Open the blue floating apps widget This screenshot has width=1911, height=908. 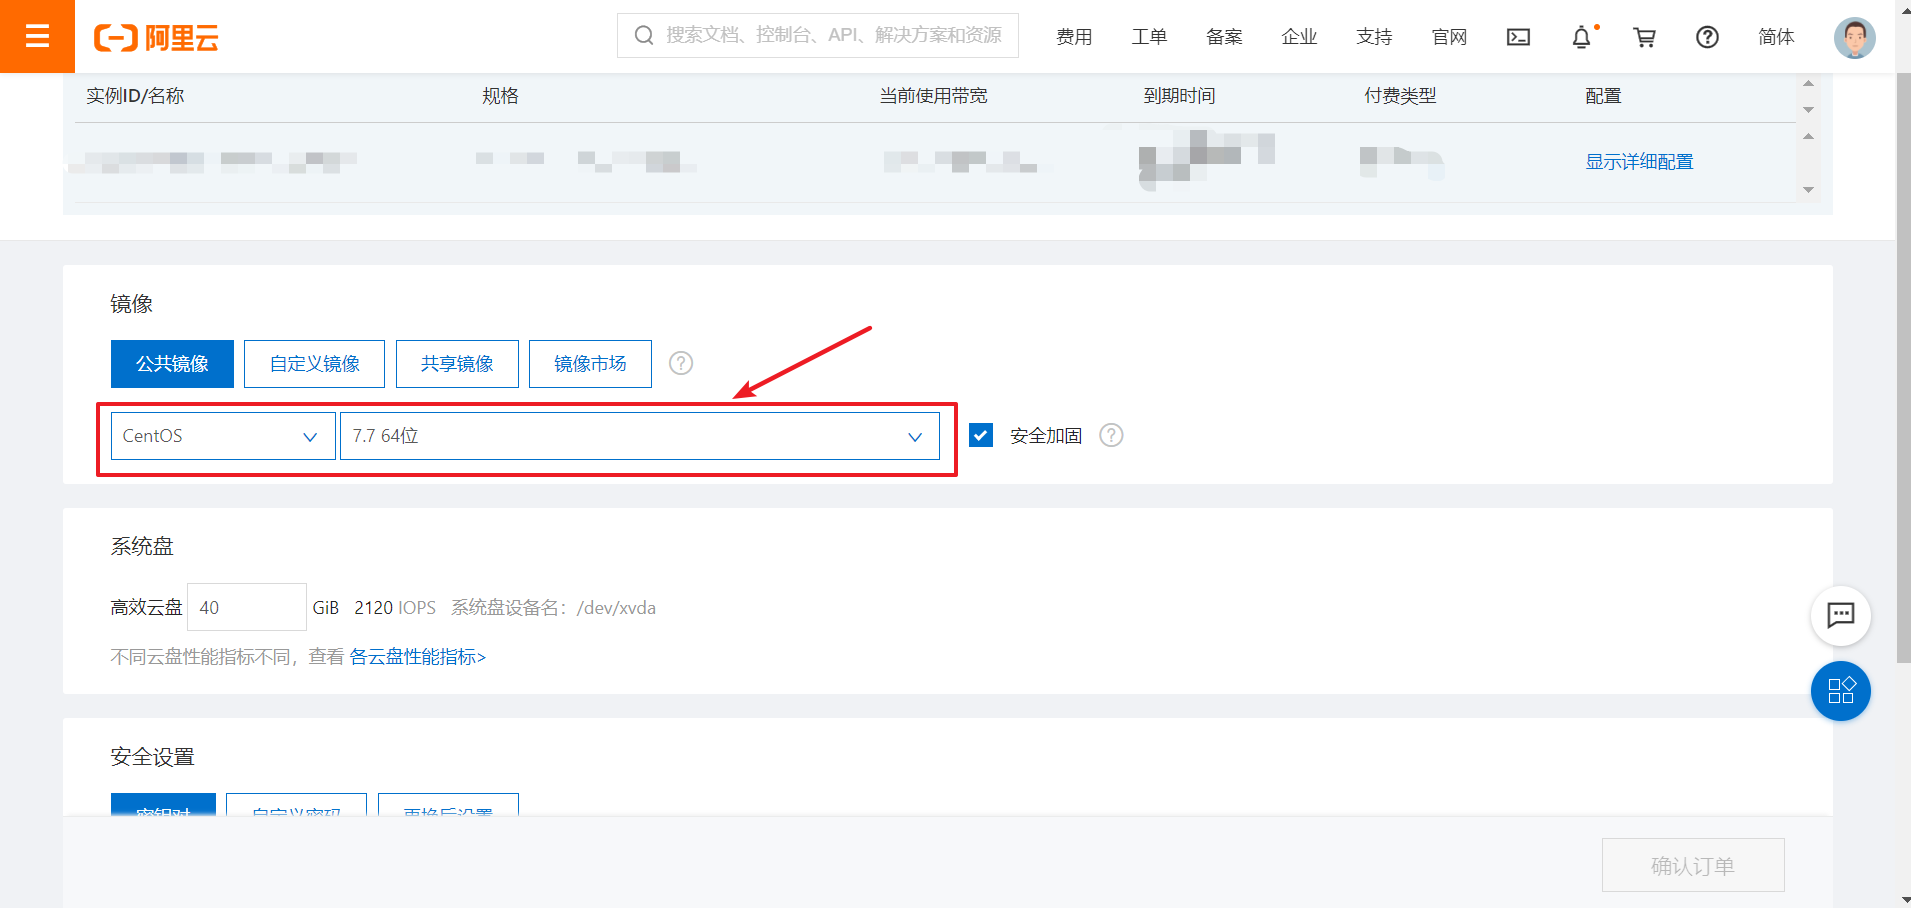pos(1840,691)
